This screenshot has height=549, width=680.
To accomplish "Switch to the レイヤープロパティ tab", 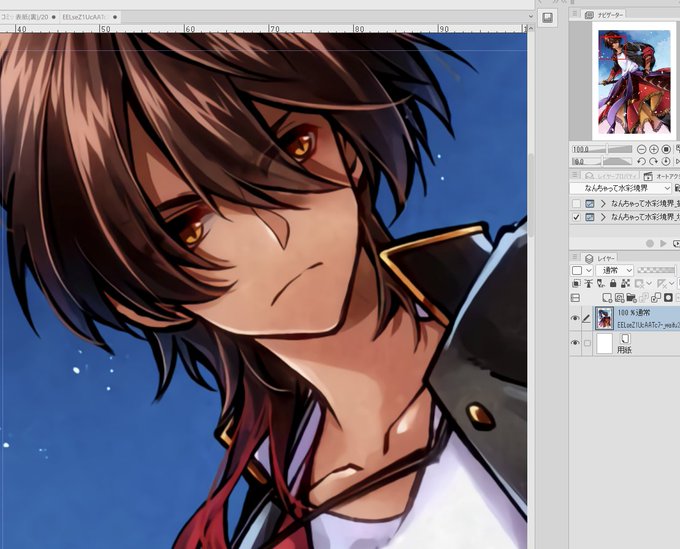I will pyautogui.click(x=610, y=176).
